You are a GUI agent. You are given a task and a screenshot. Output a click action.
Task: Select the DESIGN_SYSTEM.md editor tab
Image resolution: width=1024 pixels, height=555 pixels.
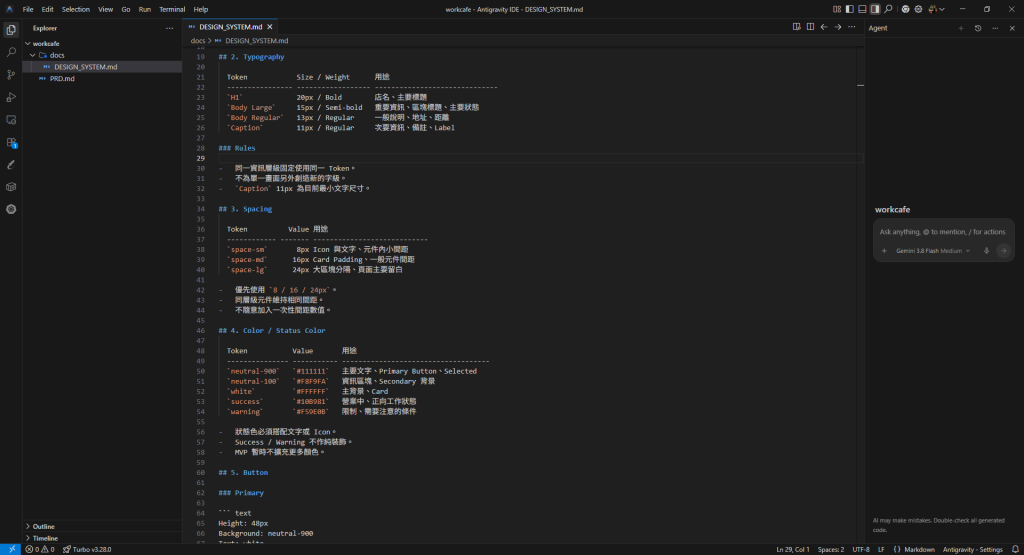(x=231, y=27)
